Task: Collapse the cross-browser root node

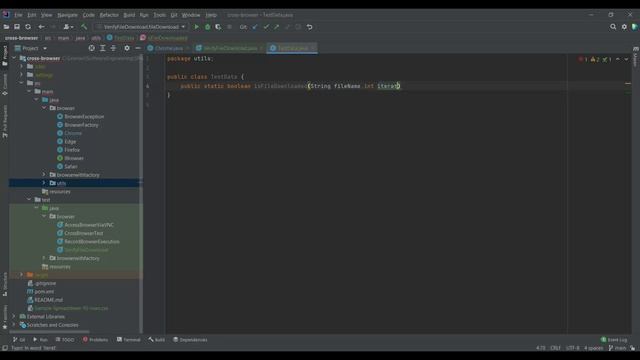Action: click(x=14, y=58)
